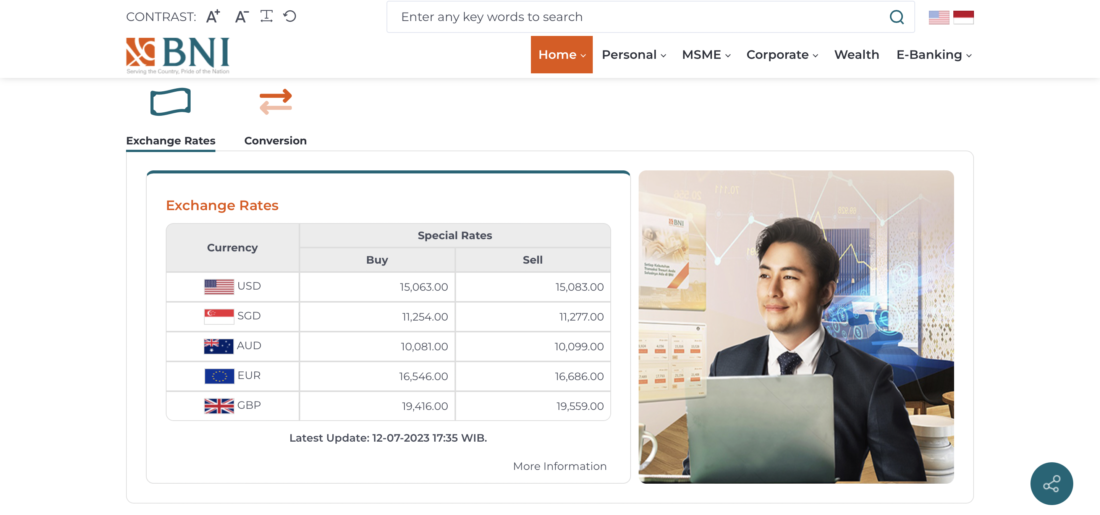Click the reset contrast settings icon
The height and width of the screenshot is (515, 1100).
coord(290,16)
